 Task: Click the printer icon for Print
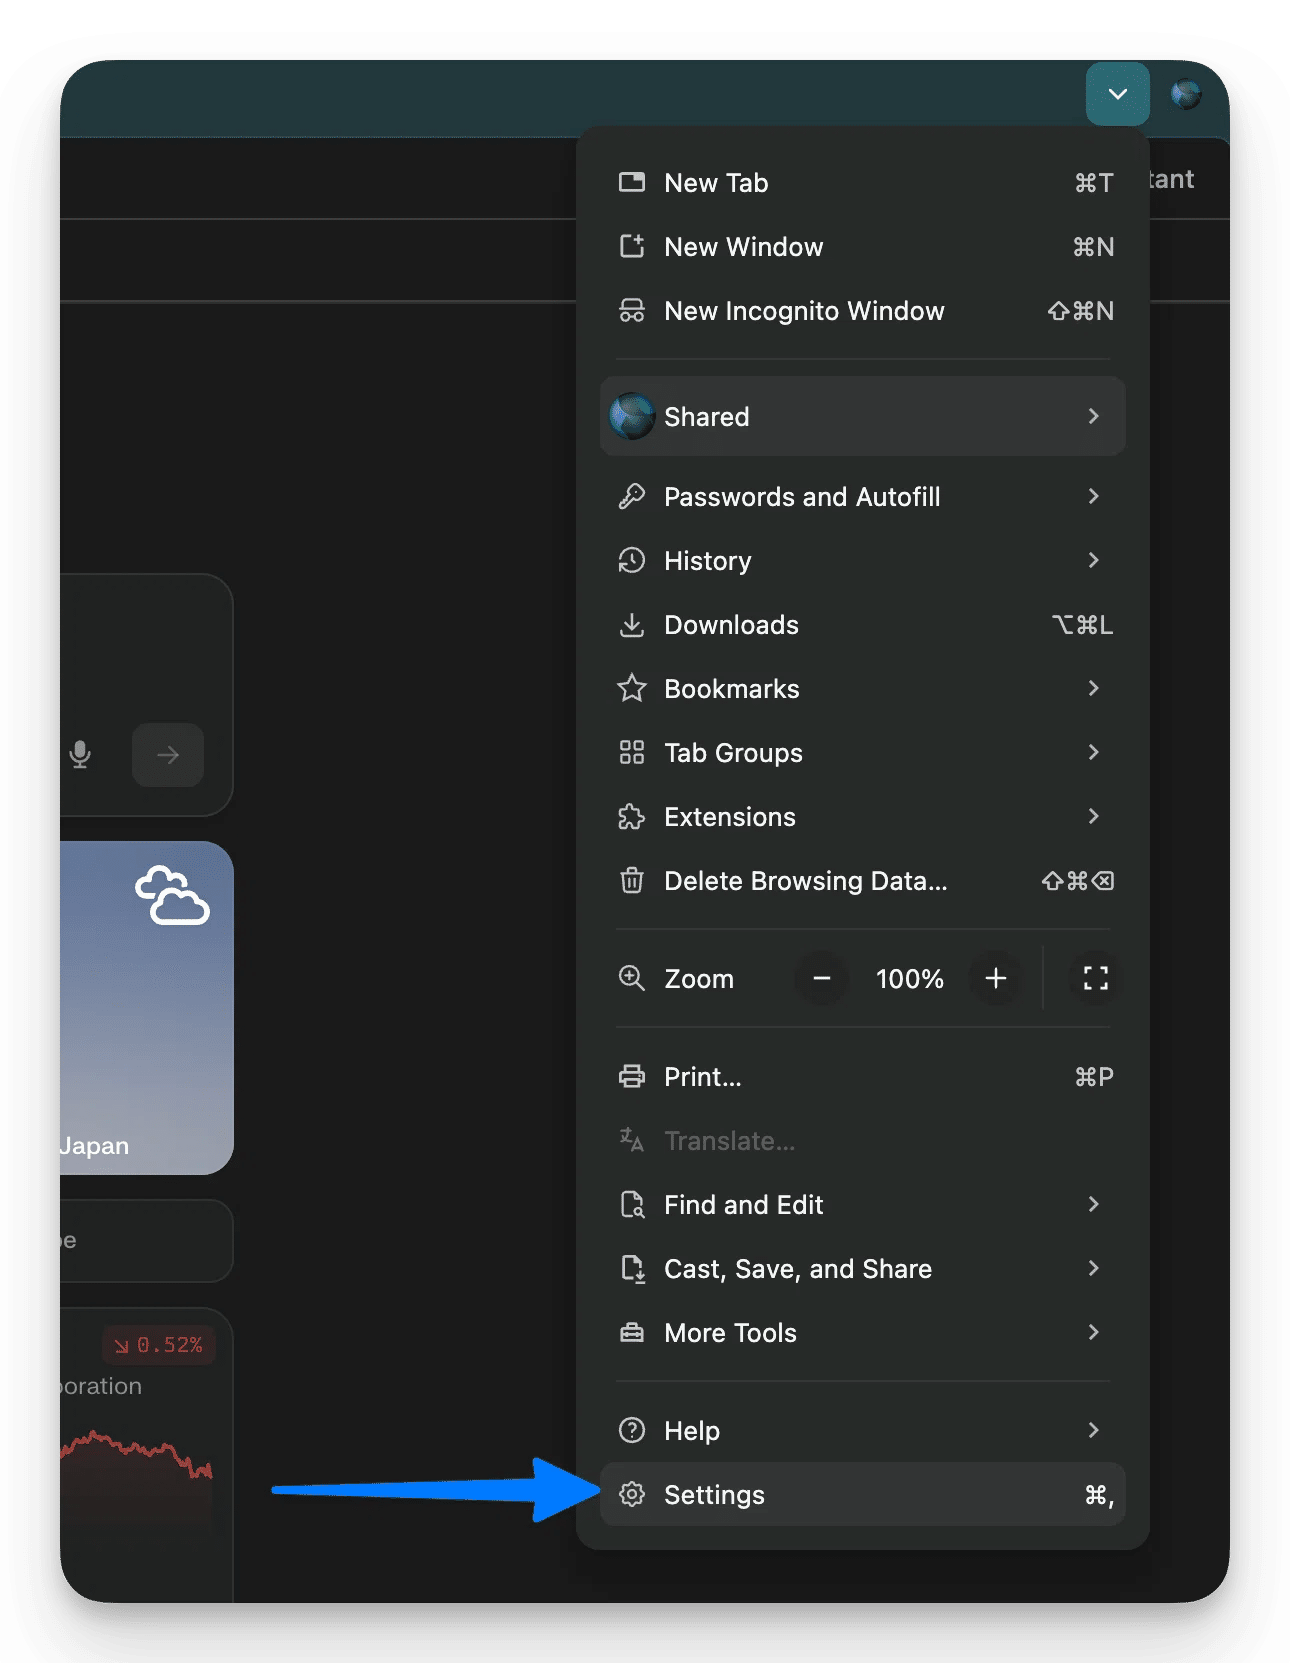pyautogui.click(x=632, y=1077)
